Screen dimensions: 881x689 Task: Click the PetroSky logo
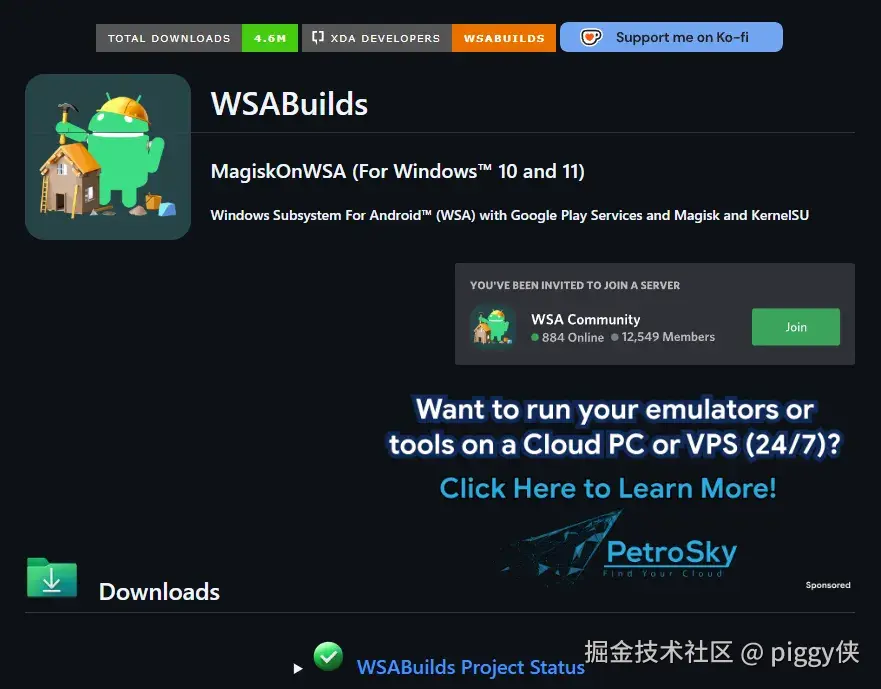point(618,548)
